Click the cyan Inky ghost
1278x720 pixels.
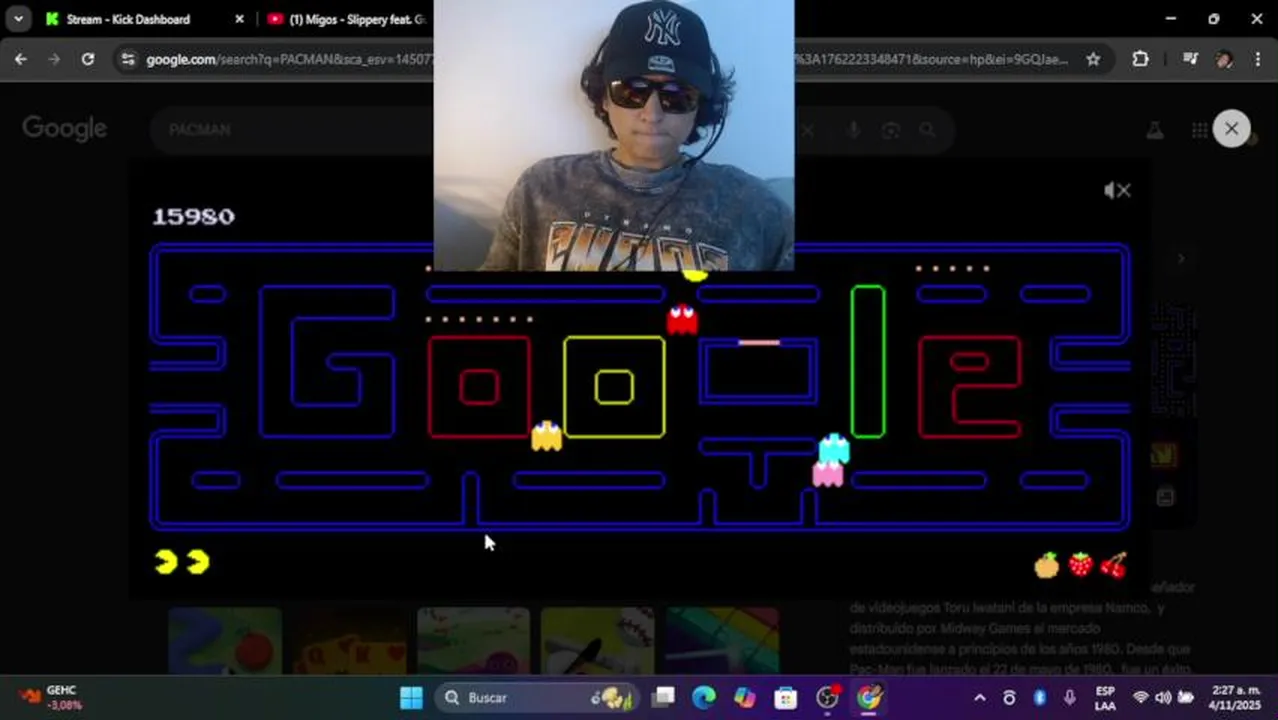coord(833,448)
